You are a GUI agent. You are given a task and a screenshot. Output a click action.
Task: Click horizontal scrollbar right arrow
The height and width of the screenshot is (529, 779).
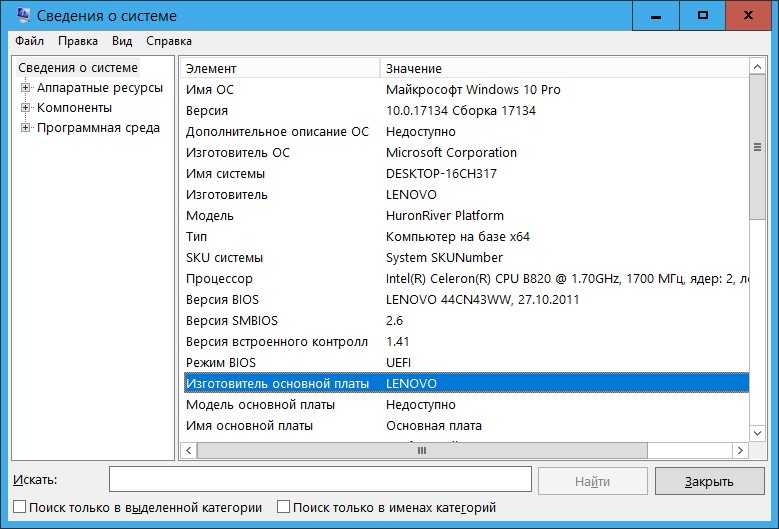740,451
